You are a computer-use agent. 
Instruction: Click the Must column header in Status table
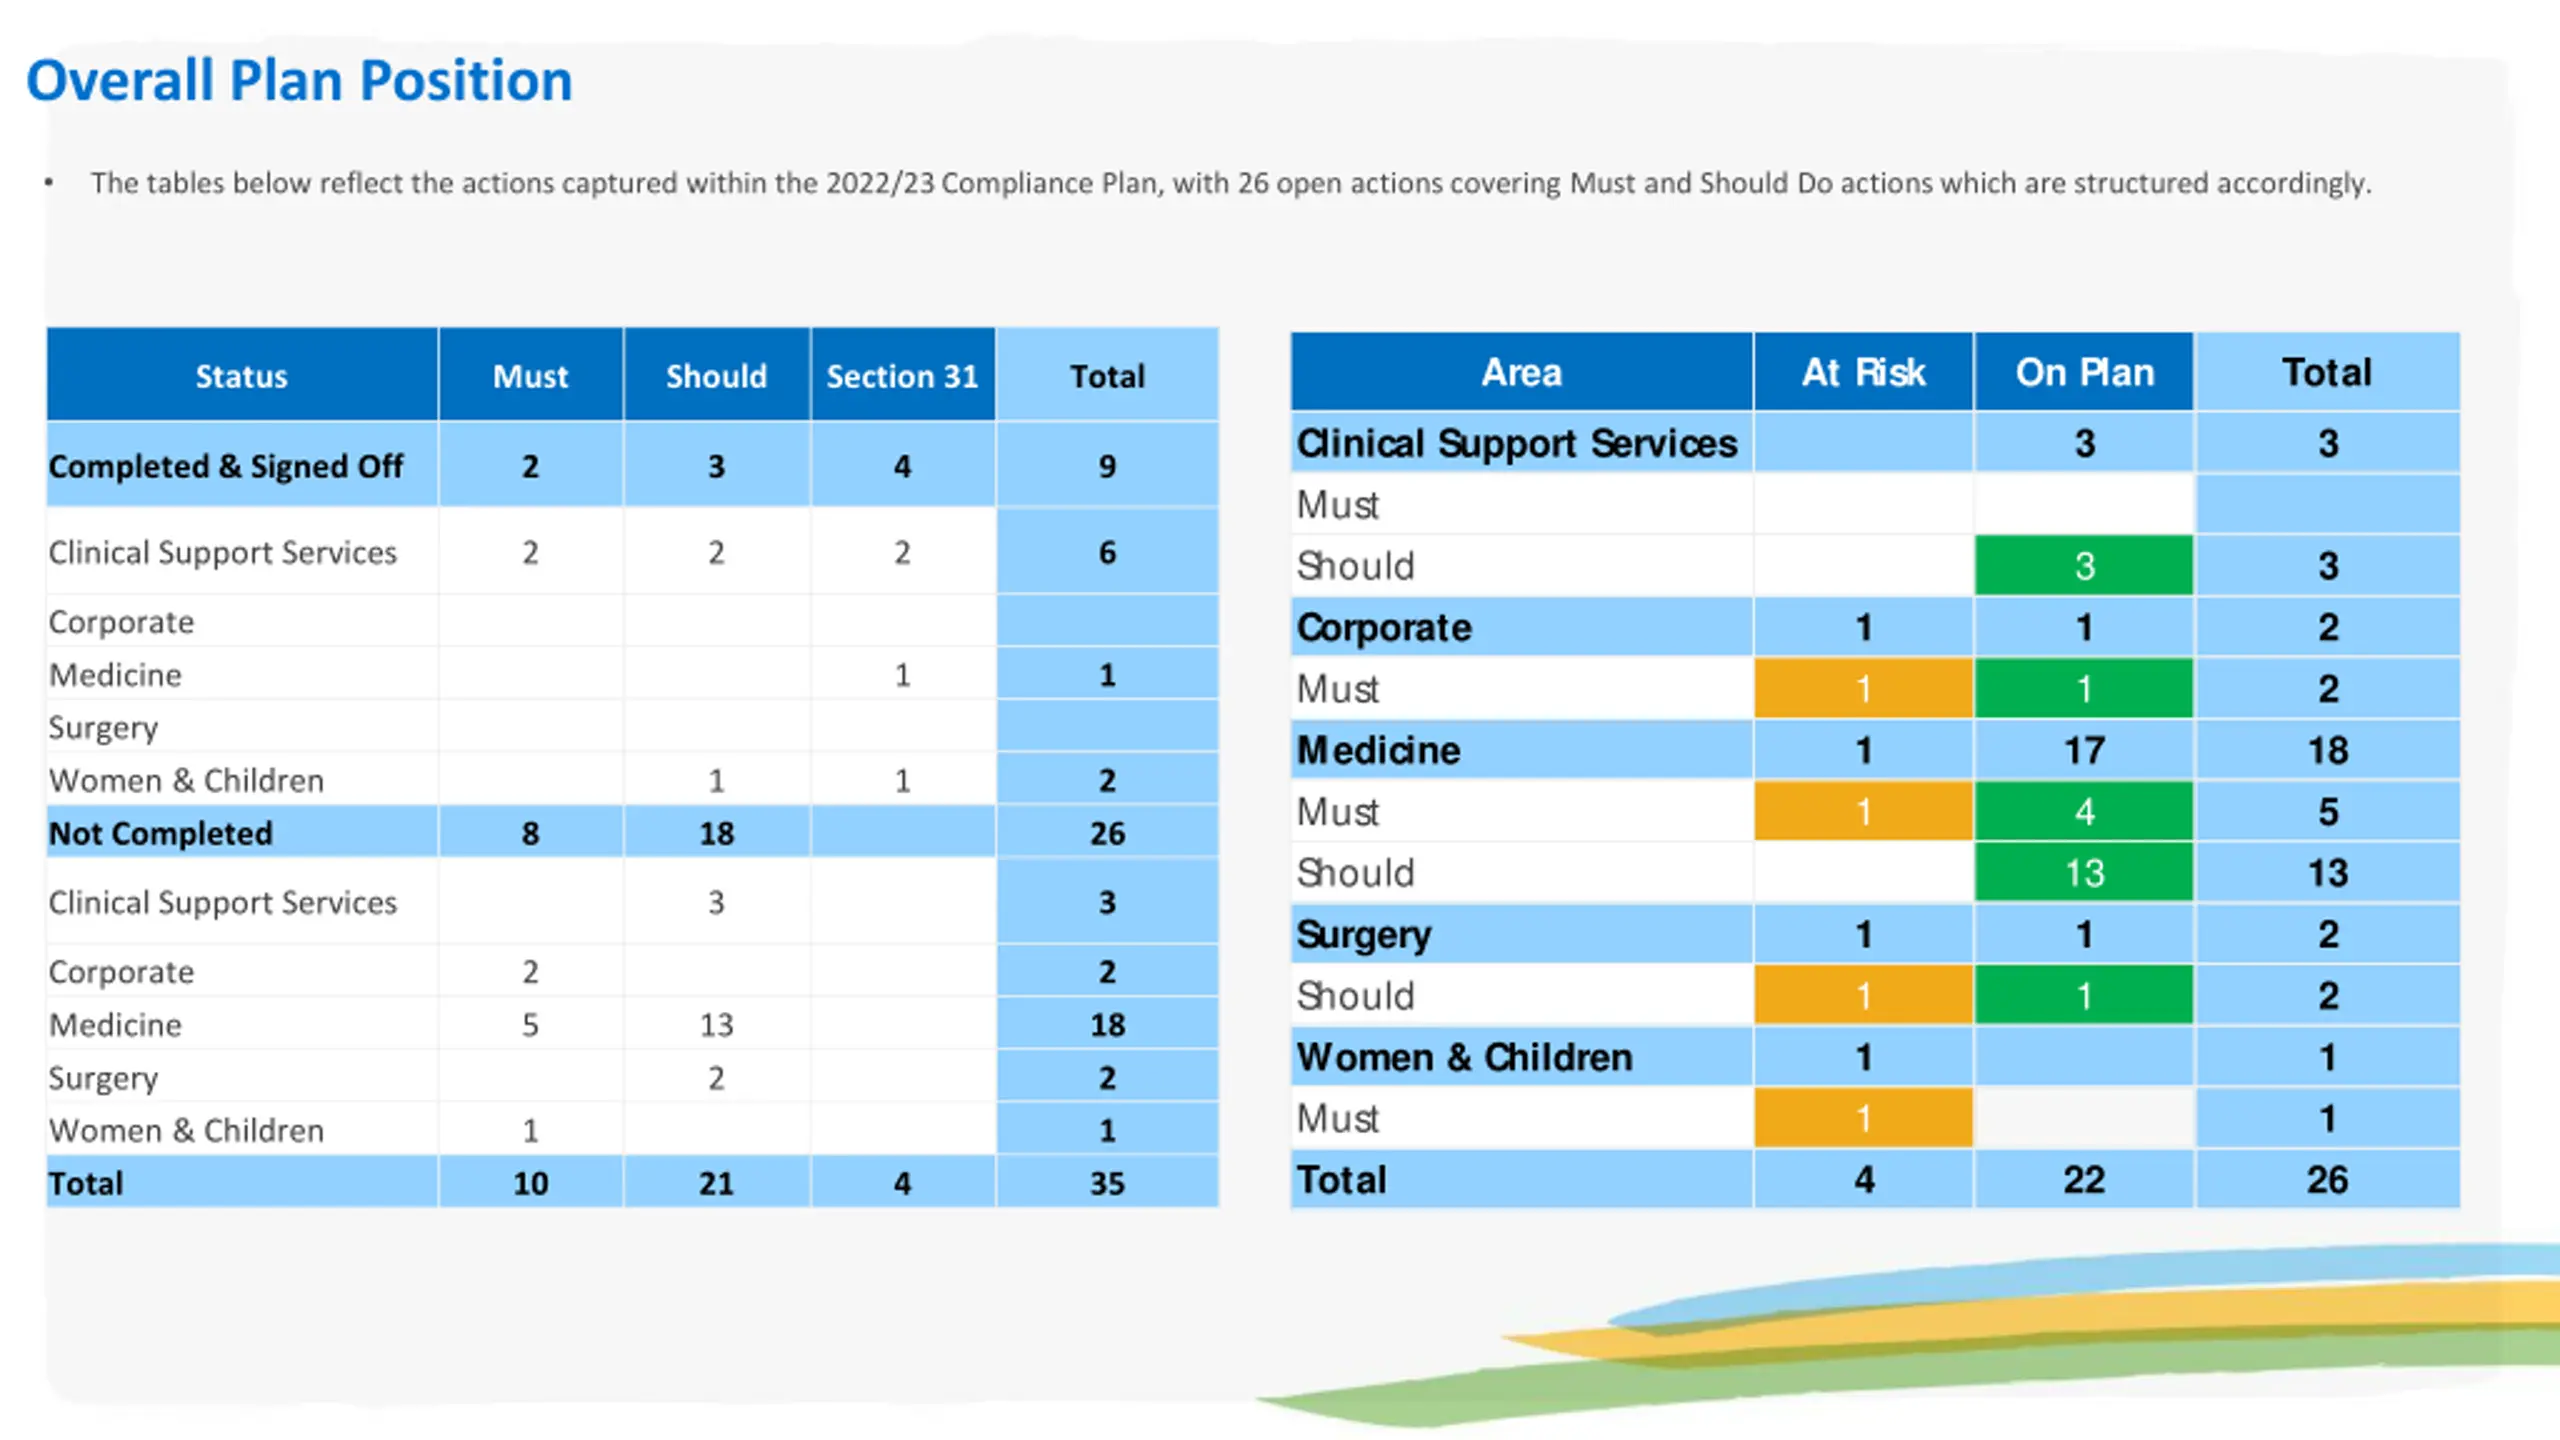click(x=530, y=375)
